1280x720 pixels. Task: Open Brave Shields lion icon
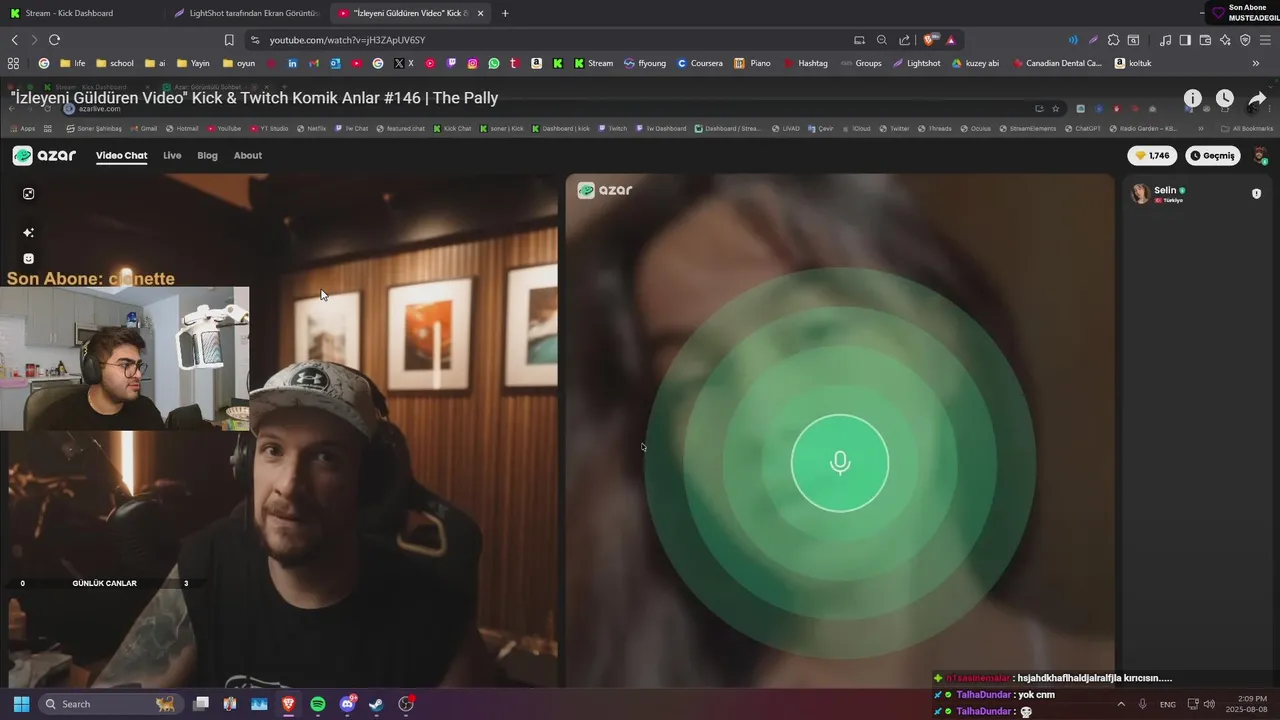[x=929, y=40]
